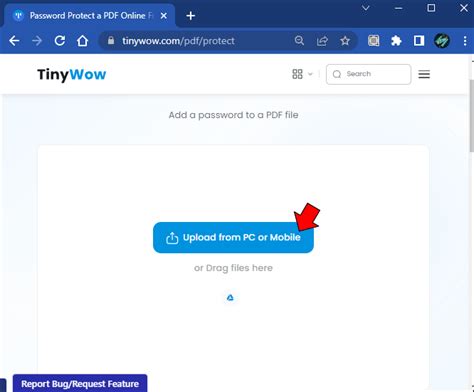Reload the current page

(x=60, y=41)
